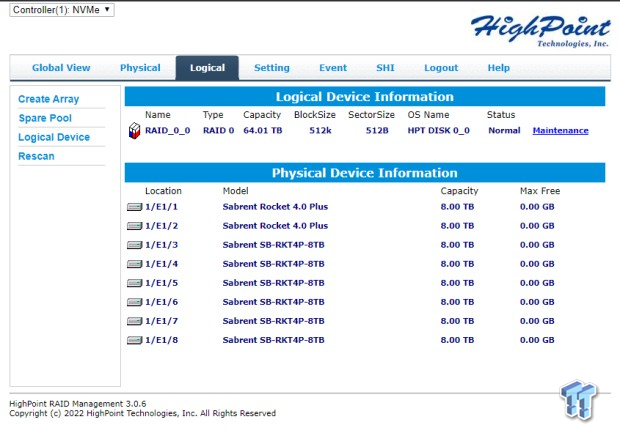Click the disk icon for 1/E1/2

(x=134, y=226)
